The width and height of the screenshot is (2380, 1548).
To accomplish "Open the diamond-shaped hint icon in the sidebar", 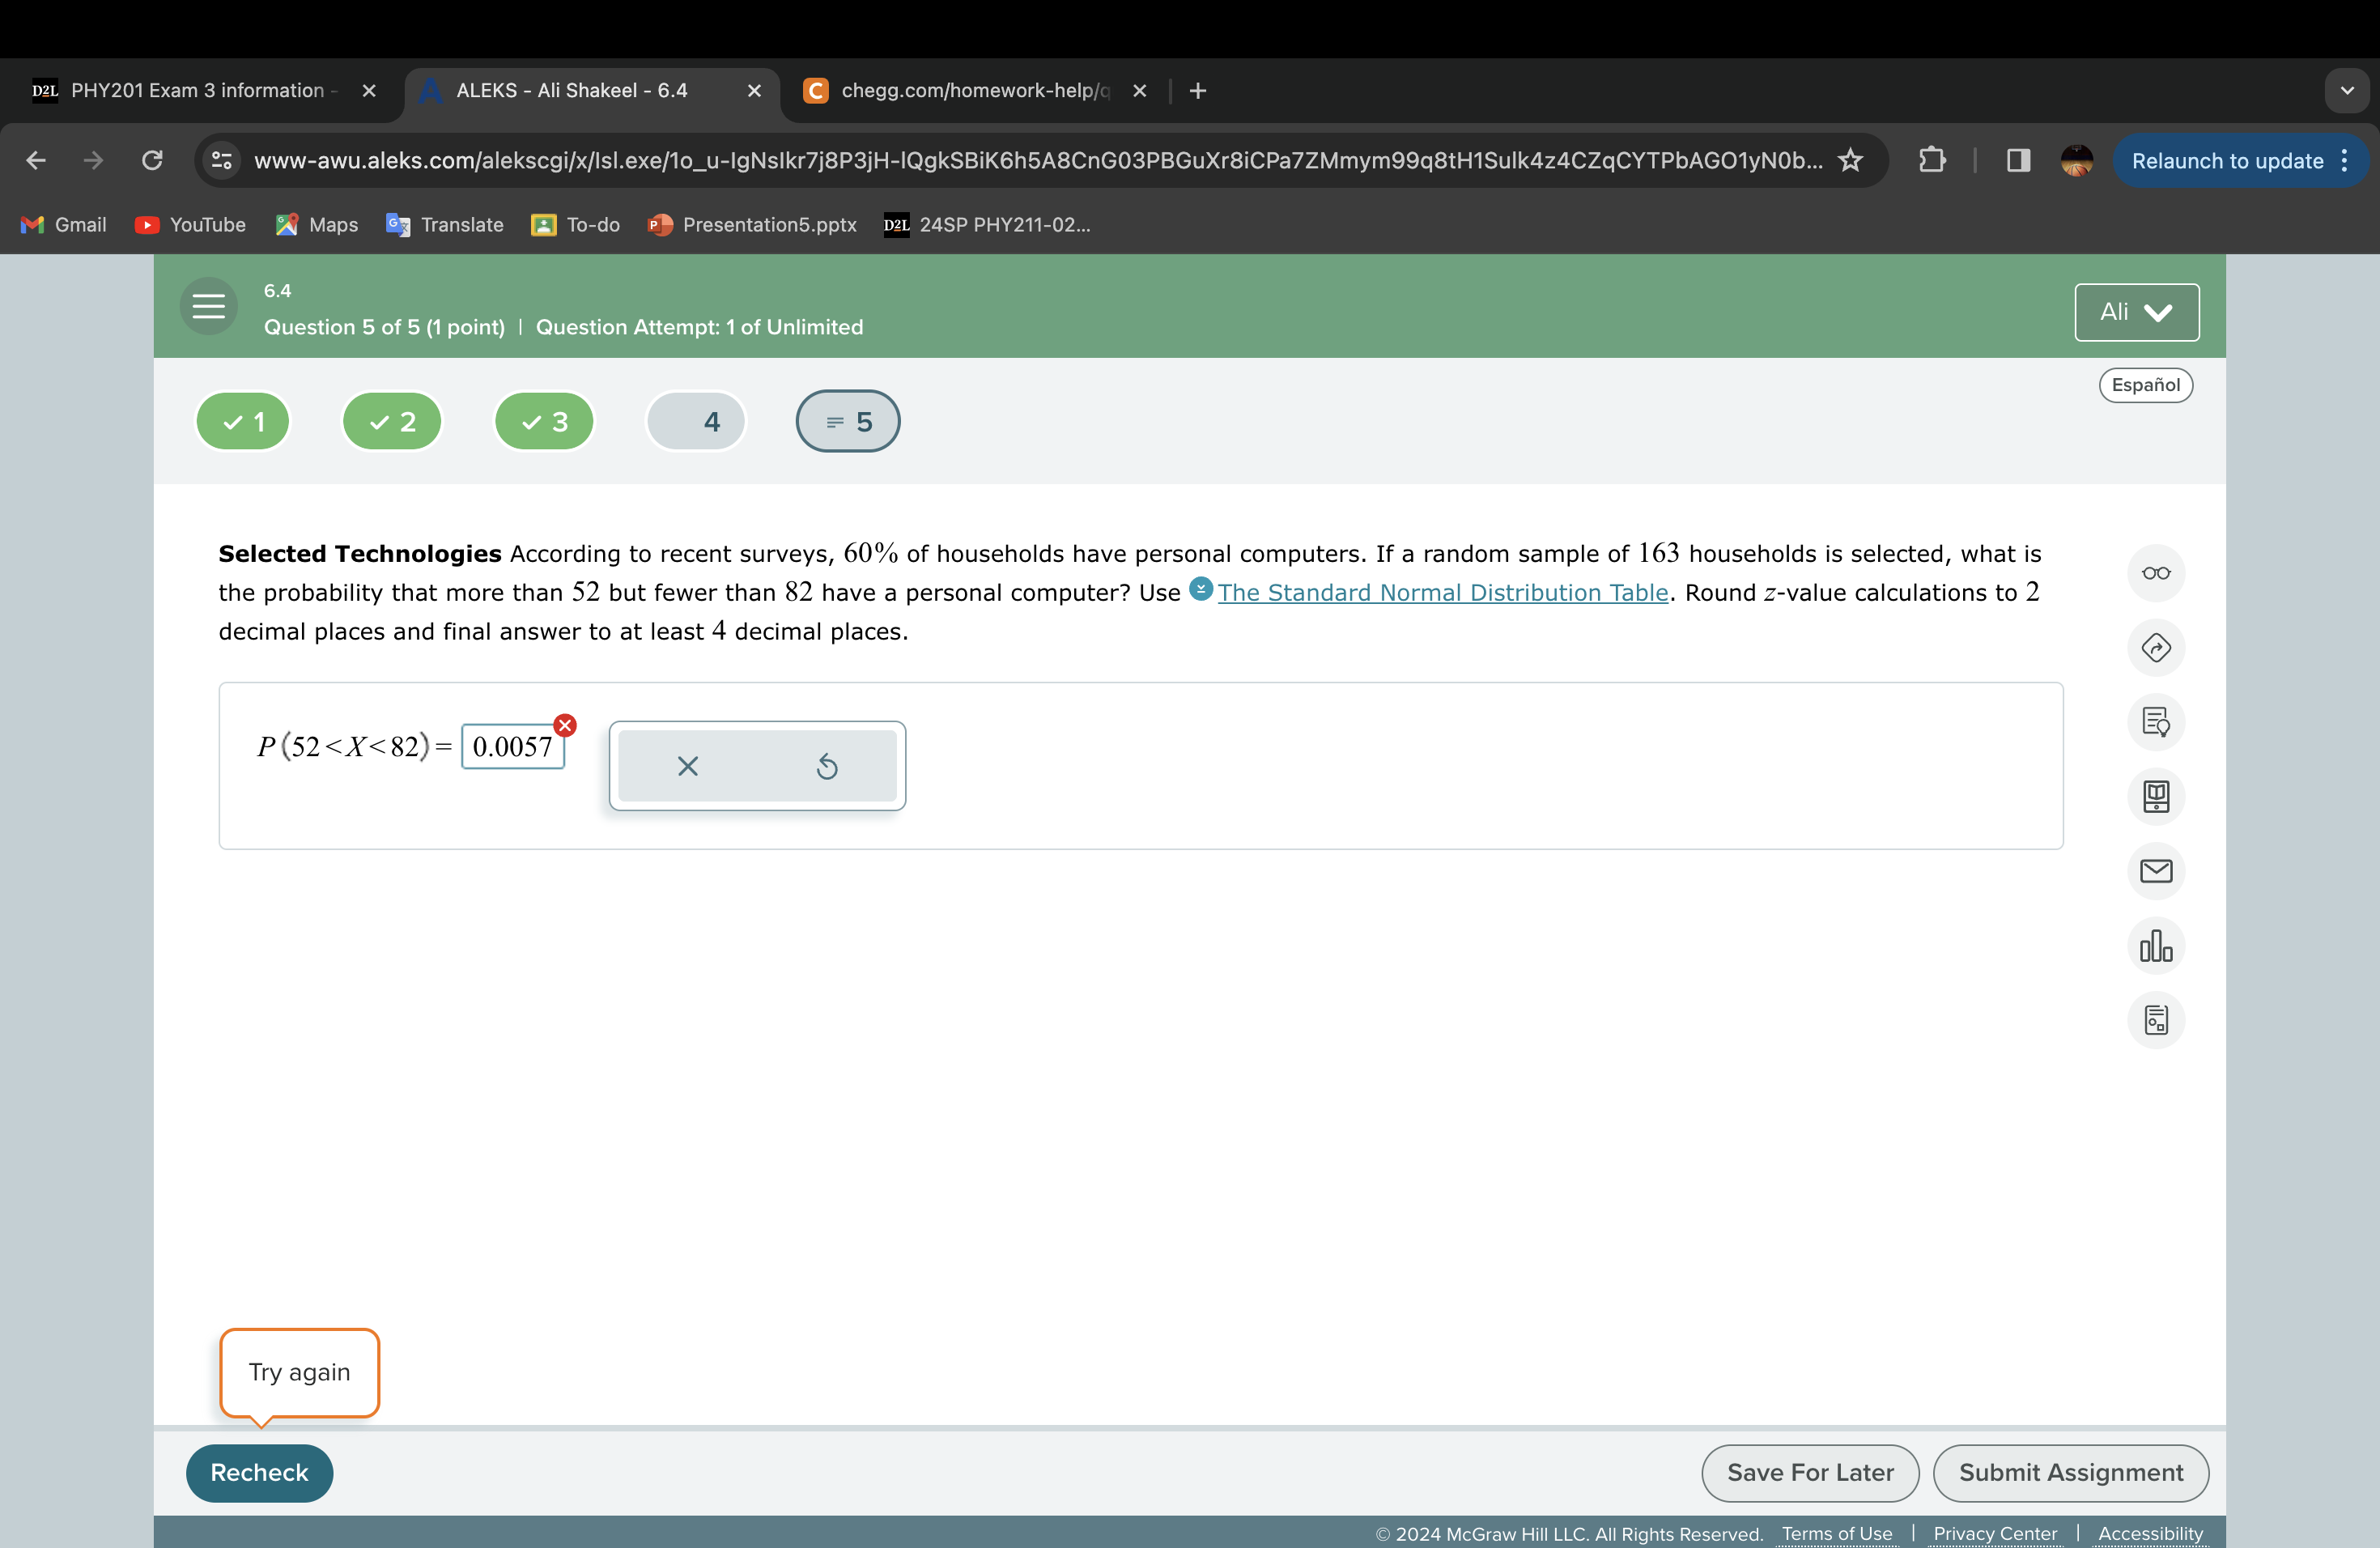I will point(2155,648).
